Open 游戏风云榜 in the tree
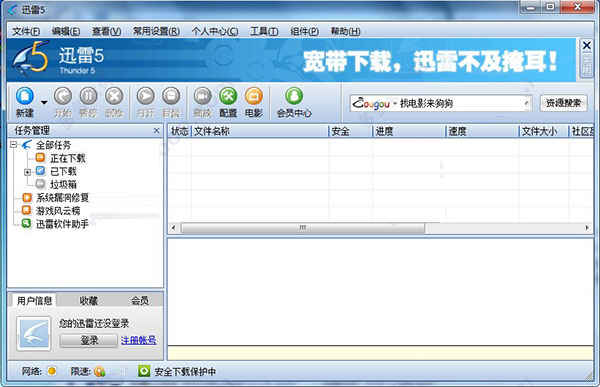The image size is (600, 387). coord(58,211)
